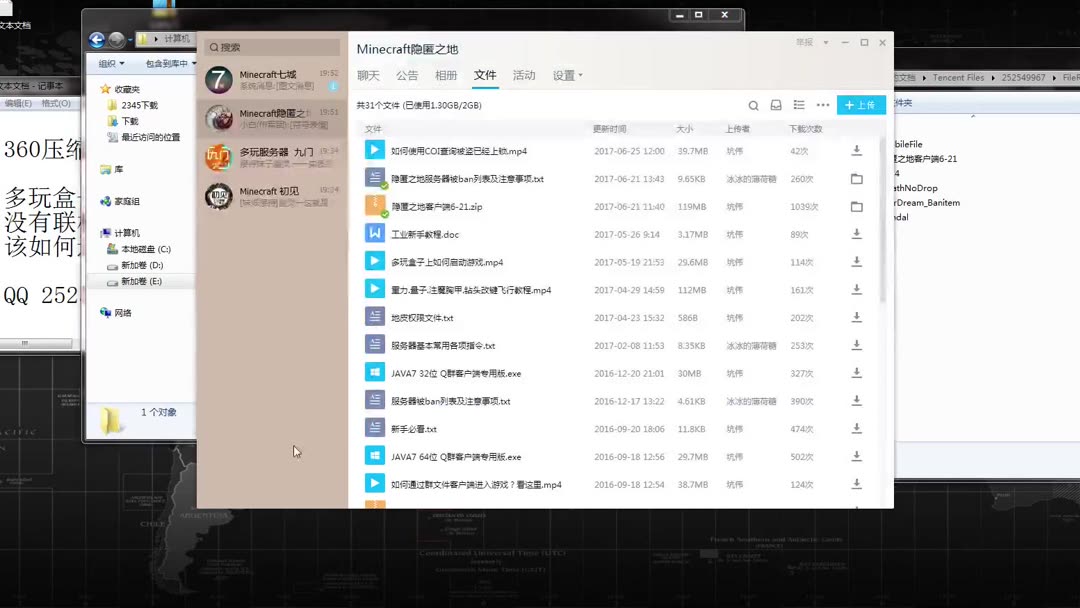
Task: Open search in the group files toolbar
Action: (754, 105)
